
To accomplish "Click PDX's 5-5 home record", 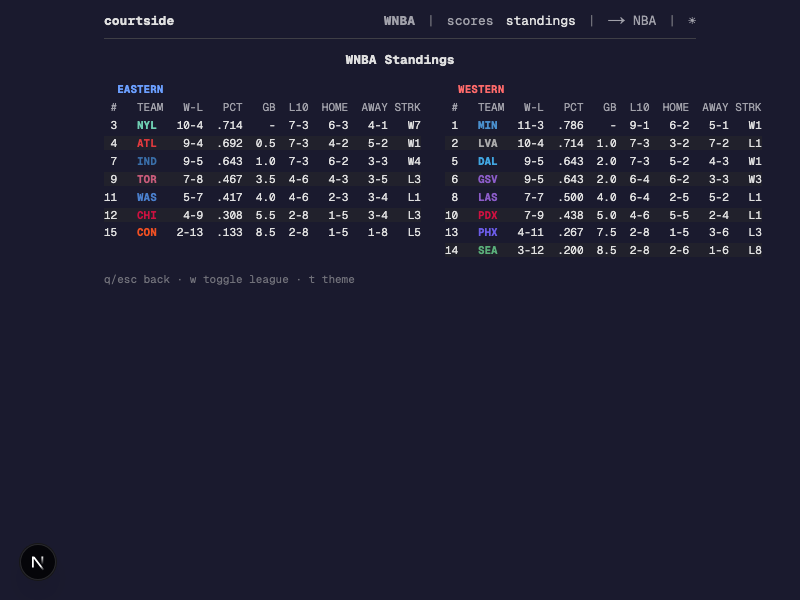I will 679,215.
